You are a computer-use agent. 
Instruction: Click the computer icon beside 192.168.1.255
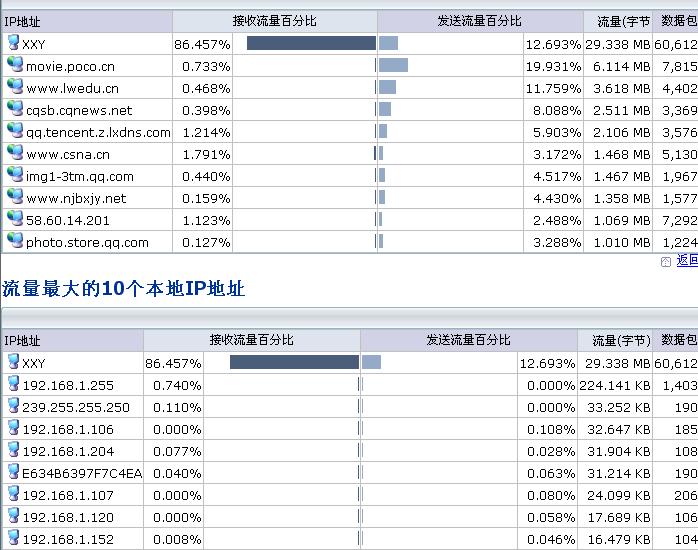[x=13, y=385]
